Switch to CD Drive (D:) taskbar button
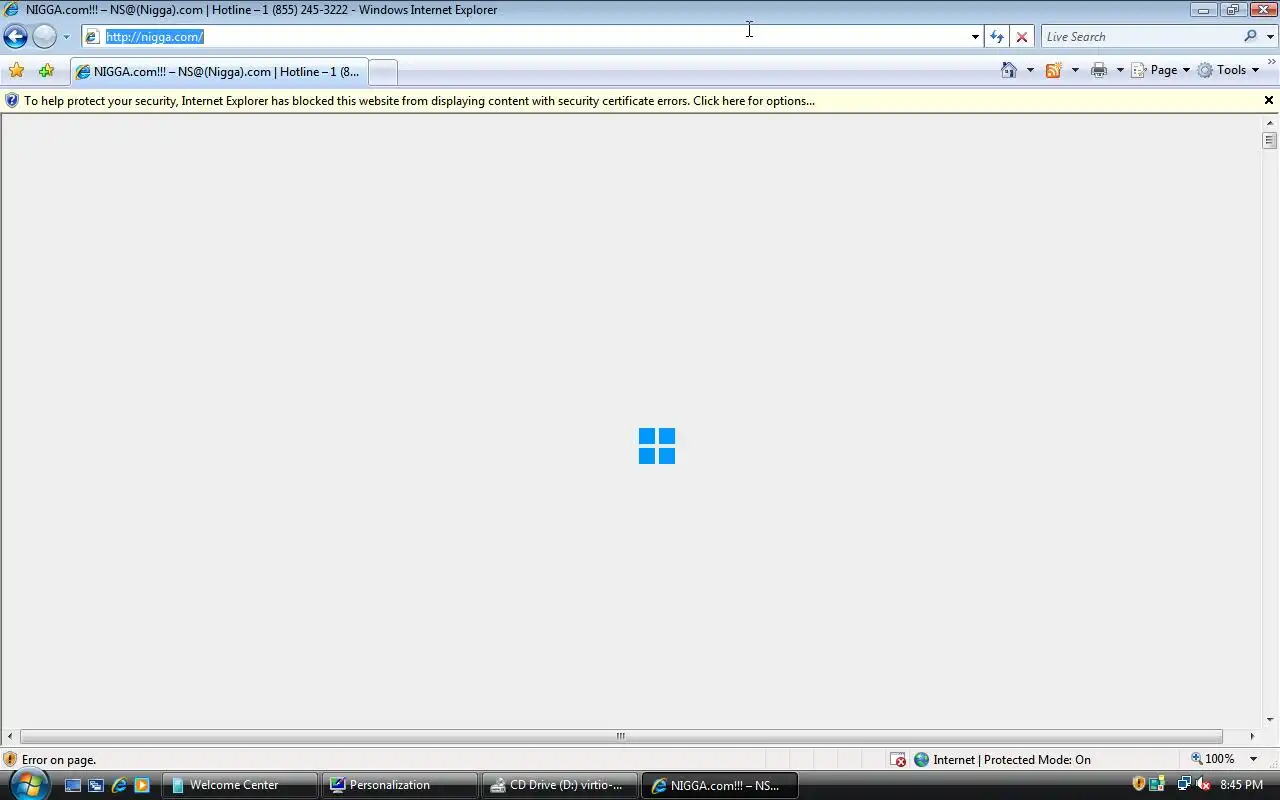This screenshot has height=800, width=1280. pyautogui.click(x=559, y=785)
